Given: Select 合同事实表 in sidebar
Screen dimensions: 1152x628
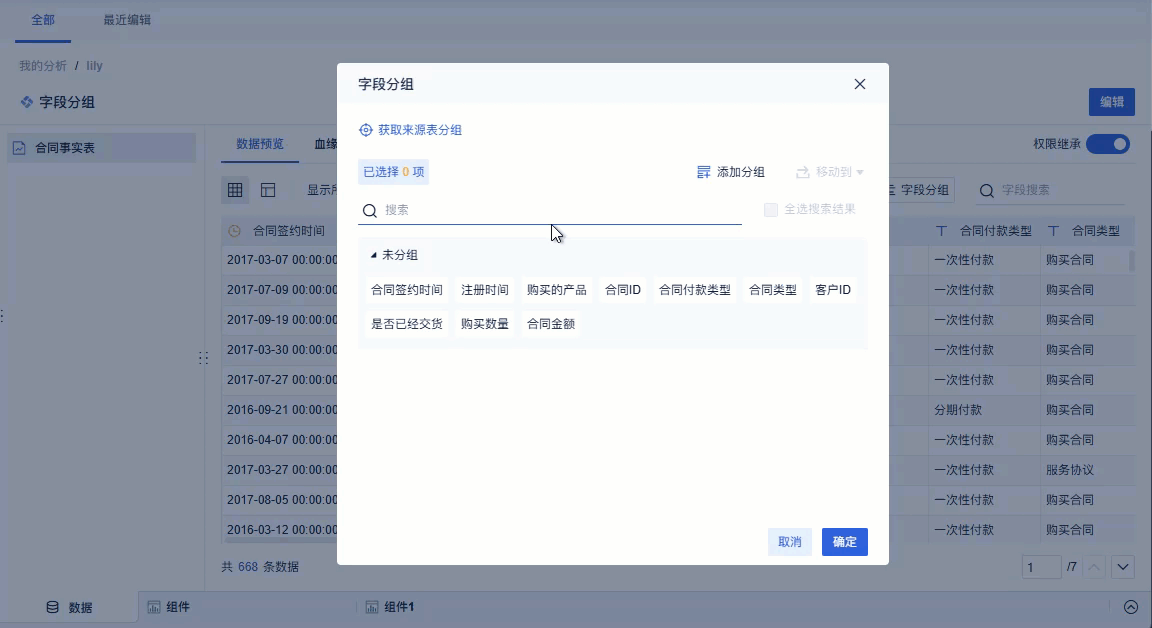Looking at the screenshot, I should (x=101, y=148).
